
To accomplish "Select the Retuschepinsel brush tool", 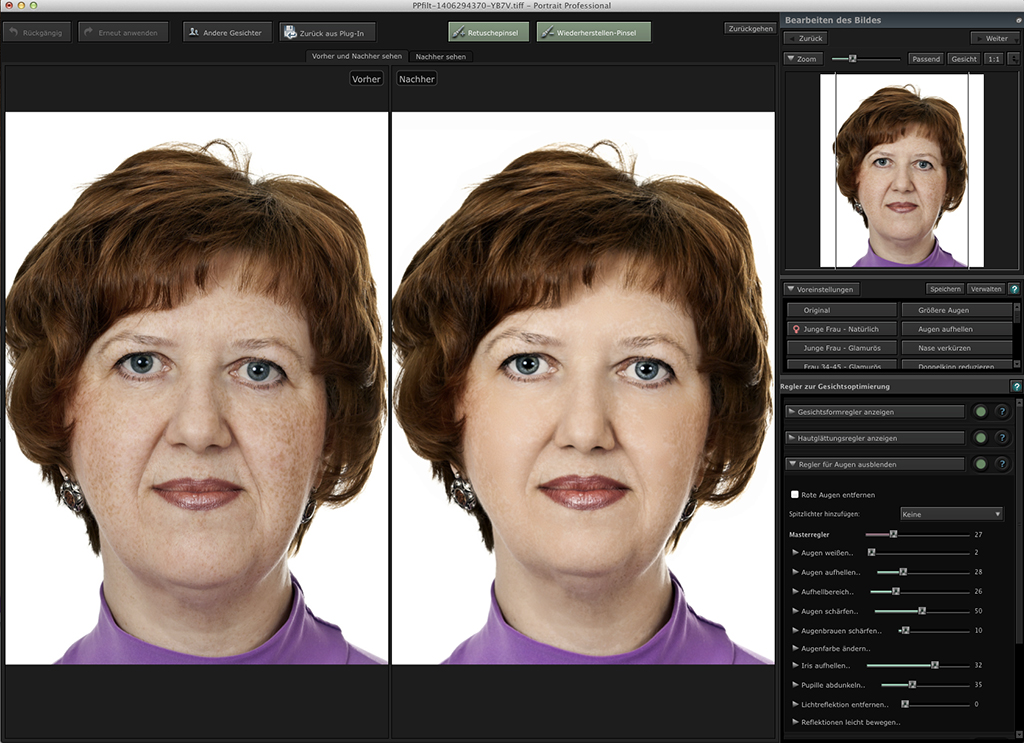I will point(489,32).
